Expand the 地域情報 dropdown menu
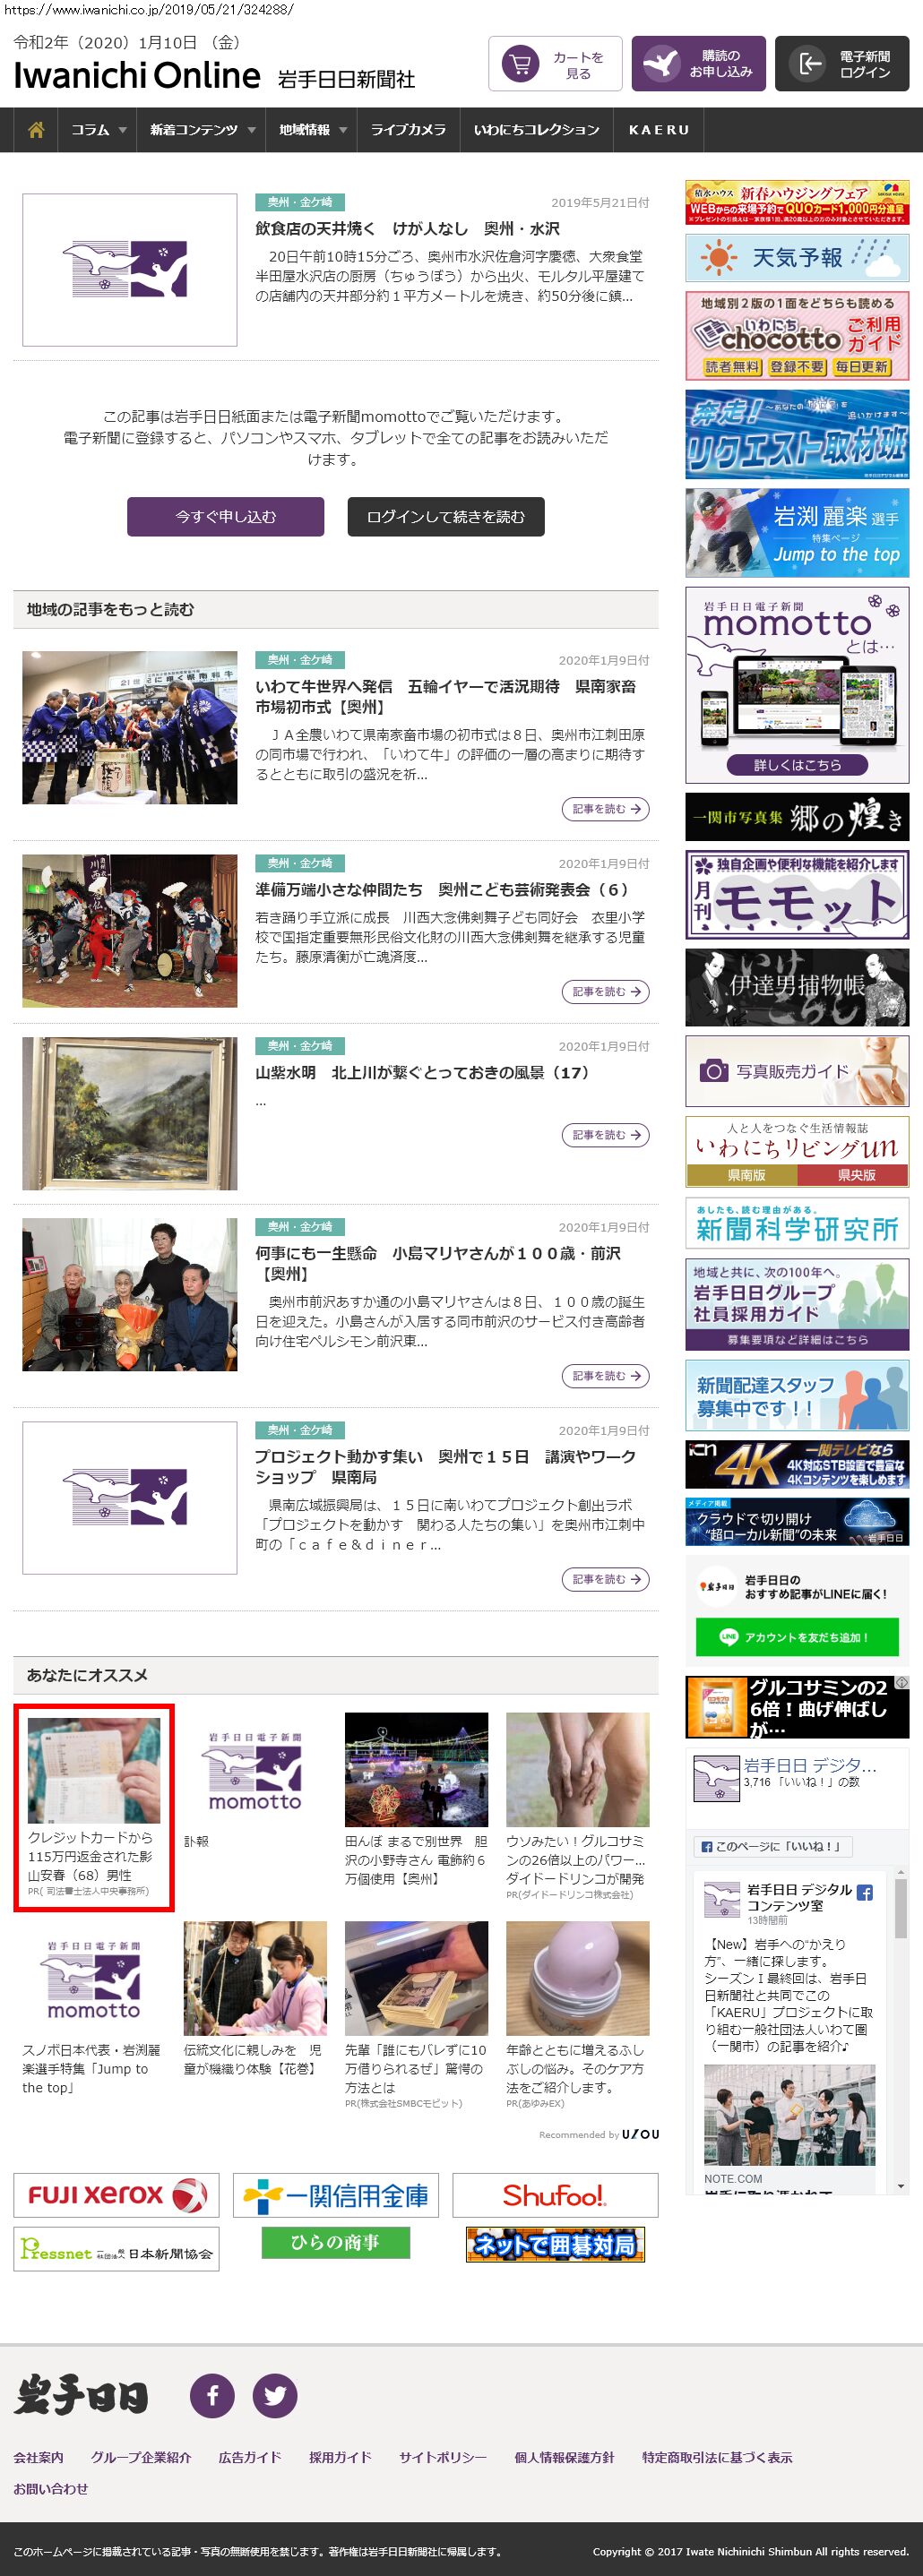 click(x=312, y=130)
